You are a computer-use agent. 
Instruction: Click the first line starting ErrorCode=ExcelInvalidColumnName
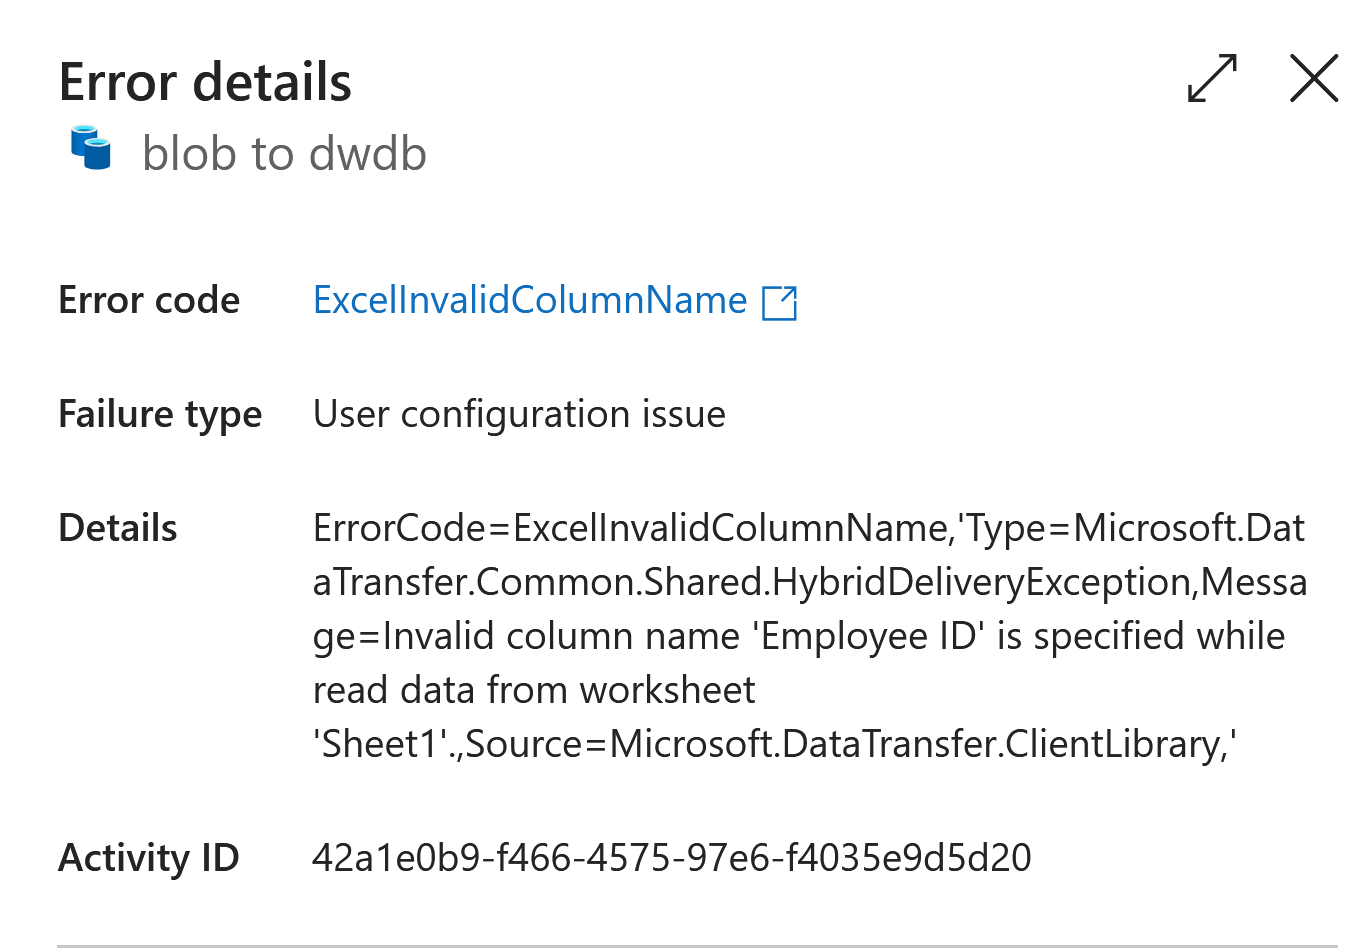click(808, 528)
